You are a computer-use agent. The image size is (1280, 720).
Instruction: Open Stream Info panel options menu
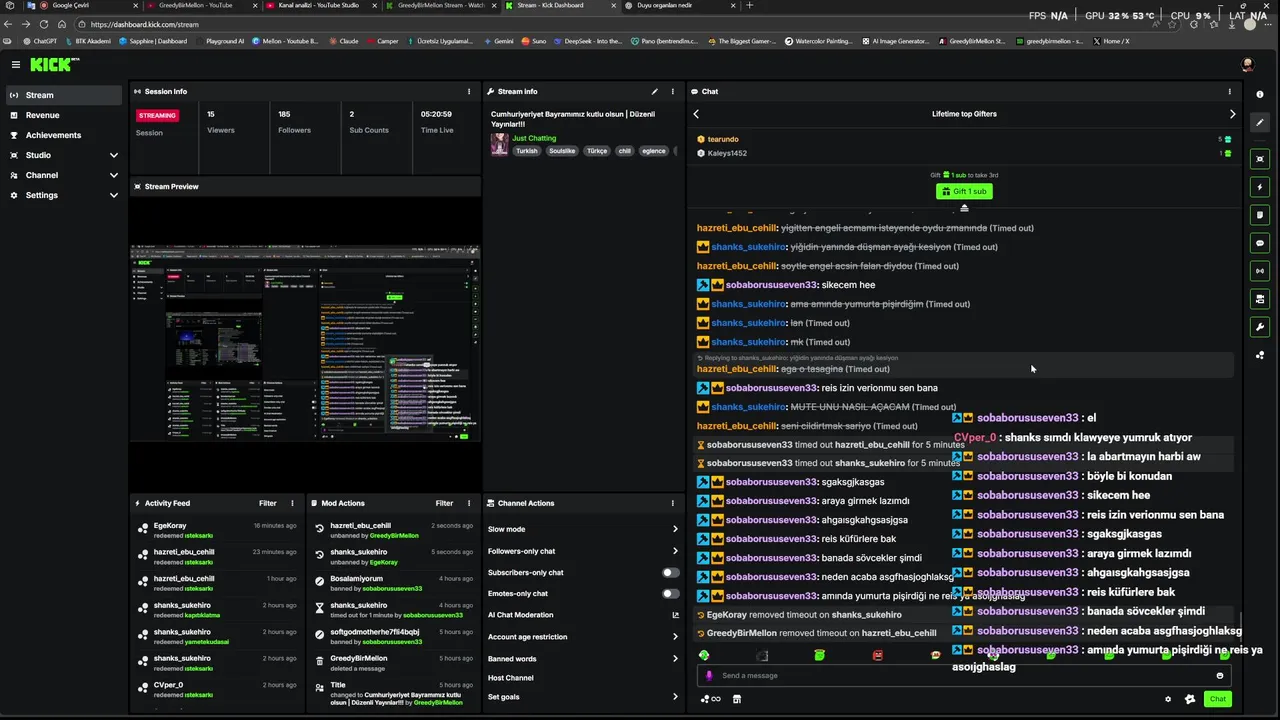pyautogui.click(x=673, y=91)
